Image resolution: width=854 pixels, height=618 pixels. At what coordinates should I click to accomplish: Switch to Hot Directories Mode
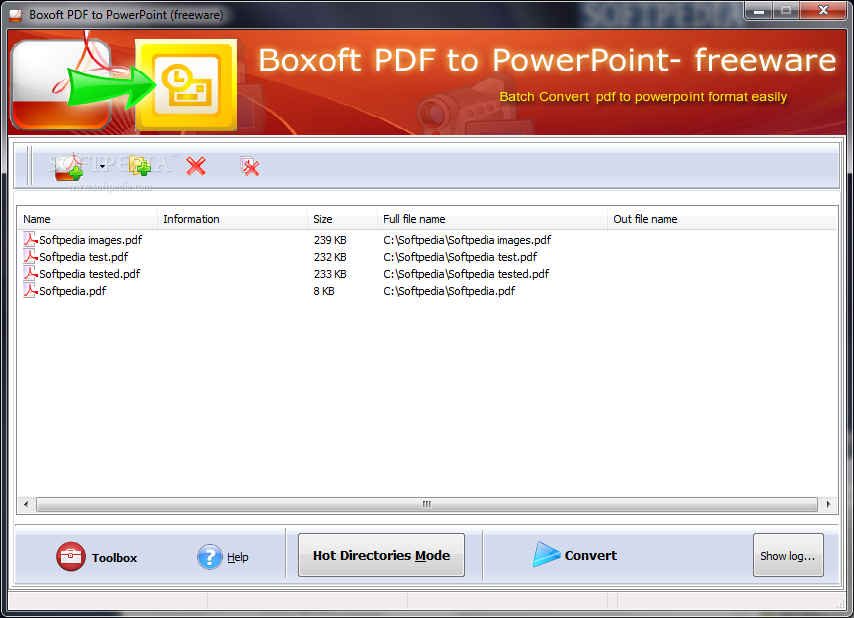[381, 555]
